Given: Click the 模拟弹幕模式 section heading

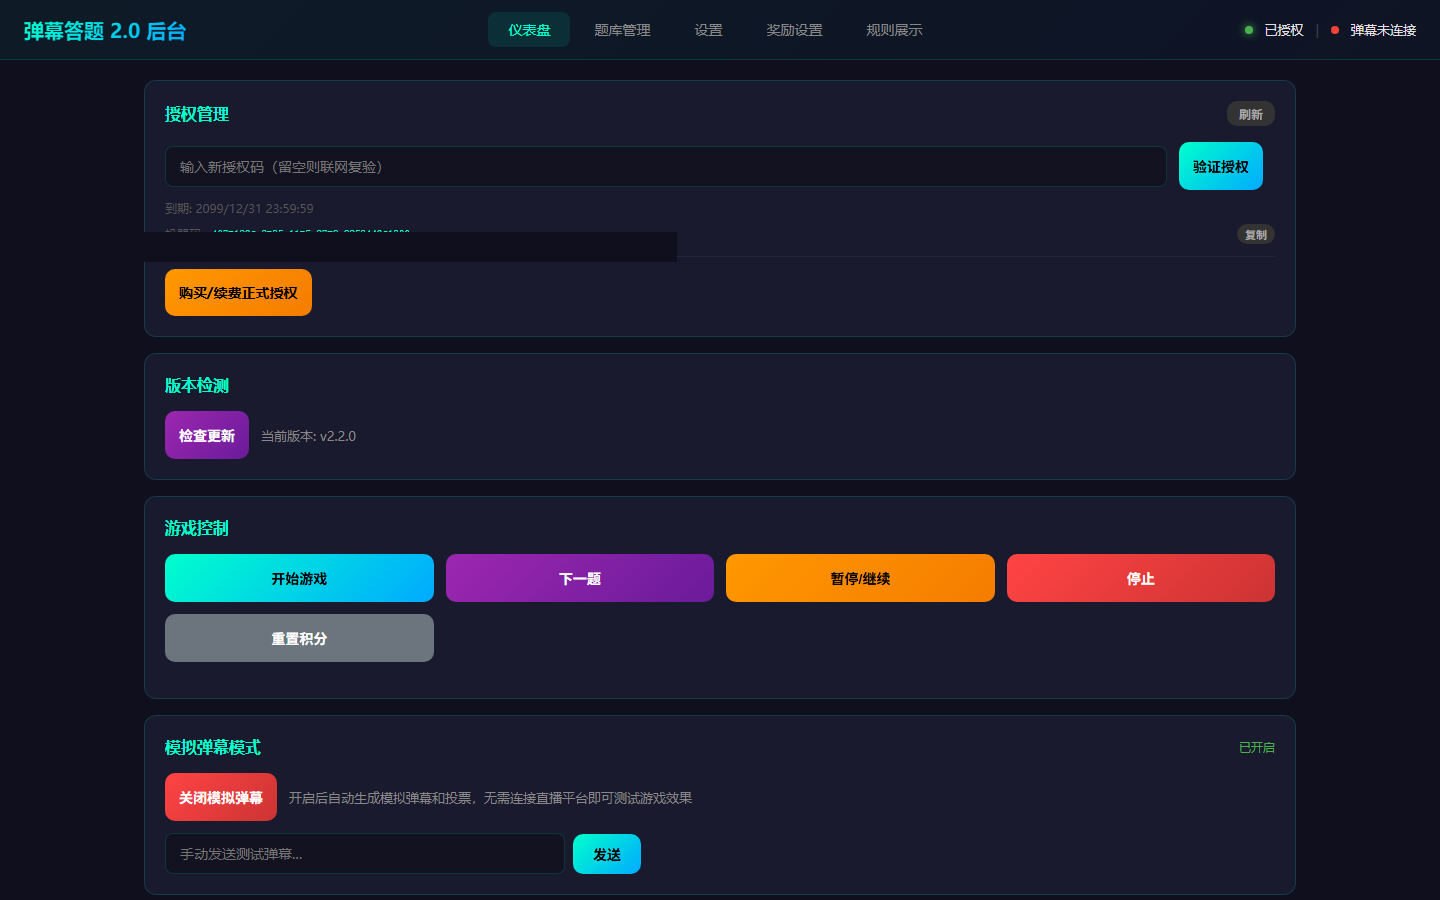Looking at the screenshot, I should [x=213, y=747].
